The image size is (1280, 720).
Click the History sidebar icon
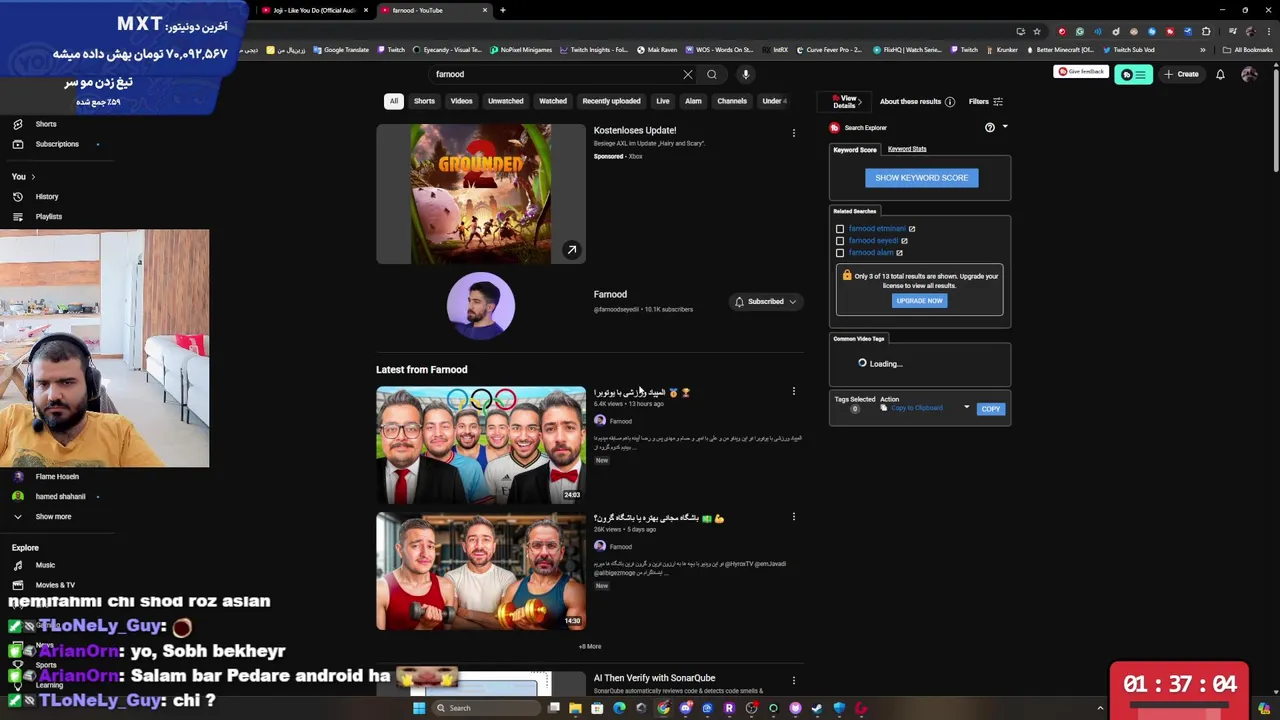pos(17,196)
